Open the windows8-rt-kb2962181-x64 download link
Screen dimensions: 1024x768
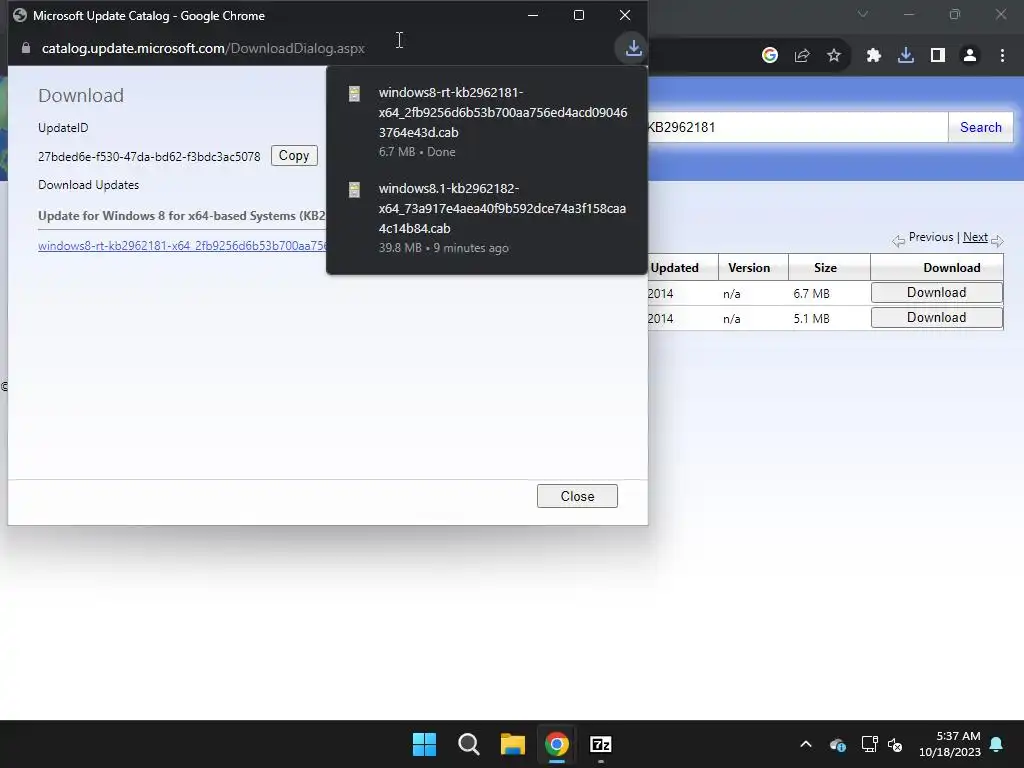[x=182, y=246]
